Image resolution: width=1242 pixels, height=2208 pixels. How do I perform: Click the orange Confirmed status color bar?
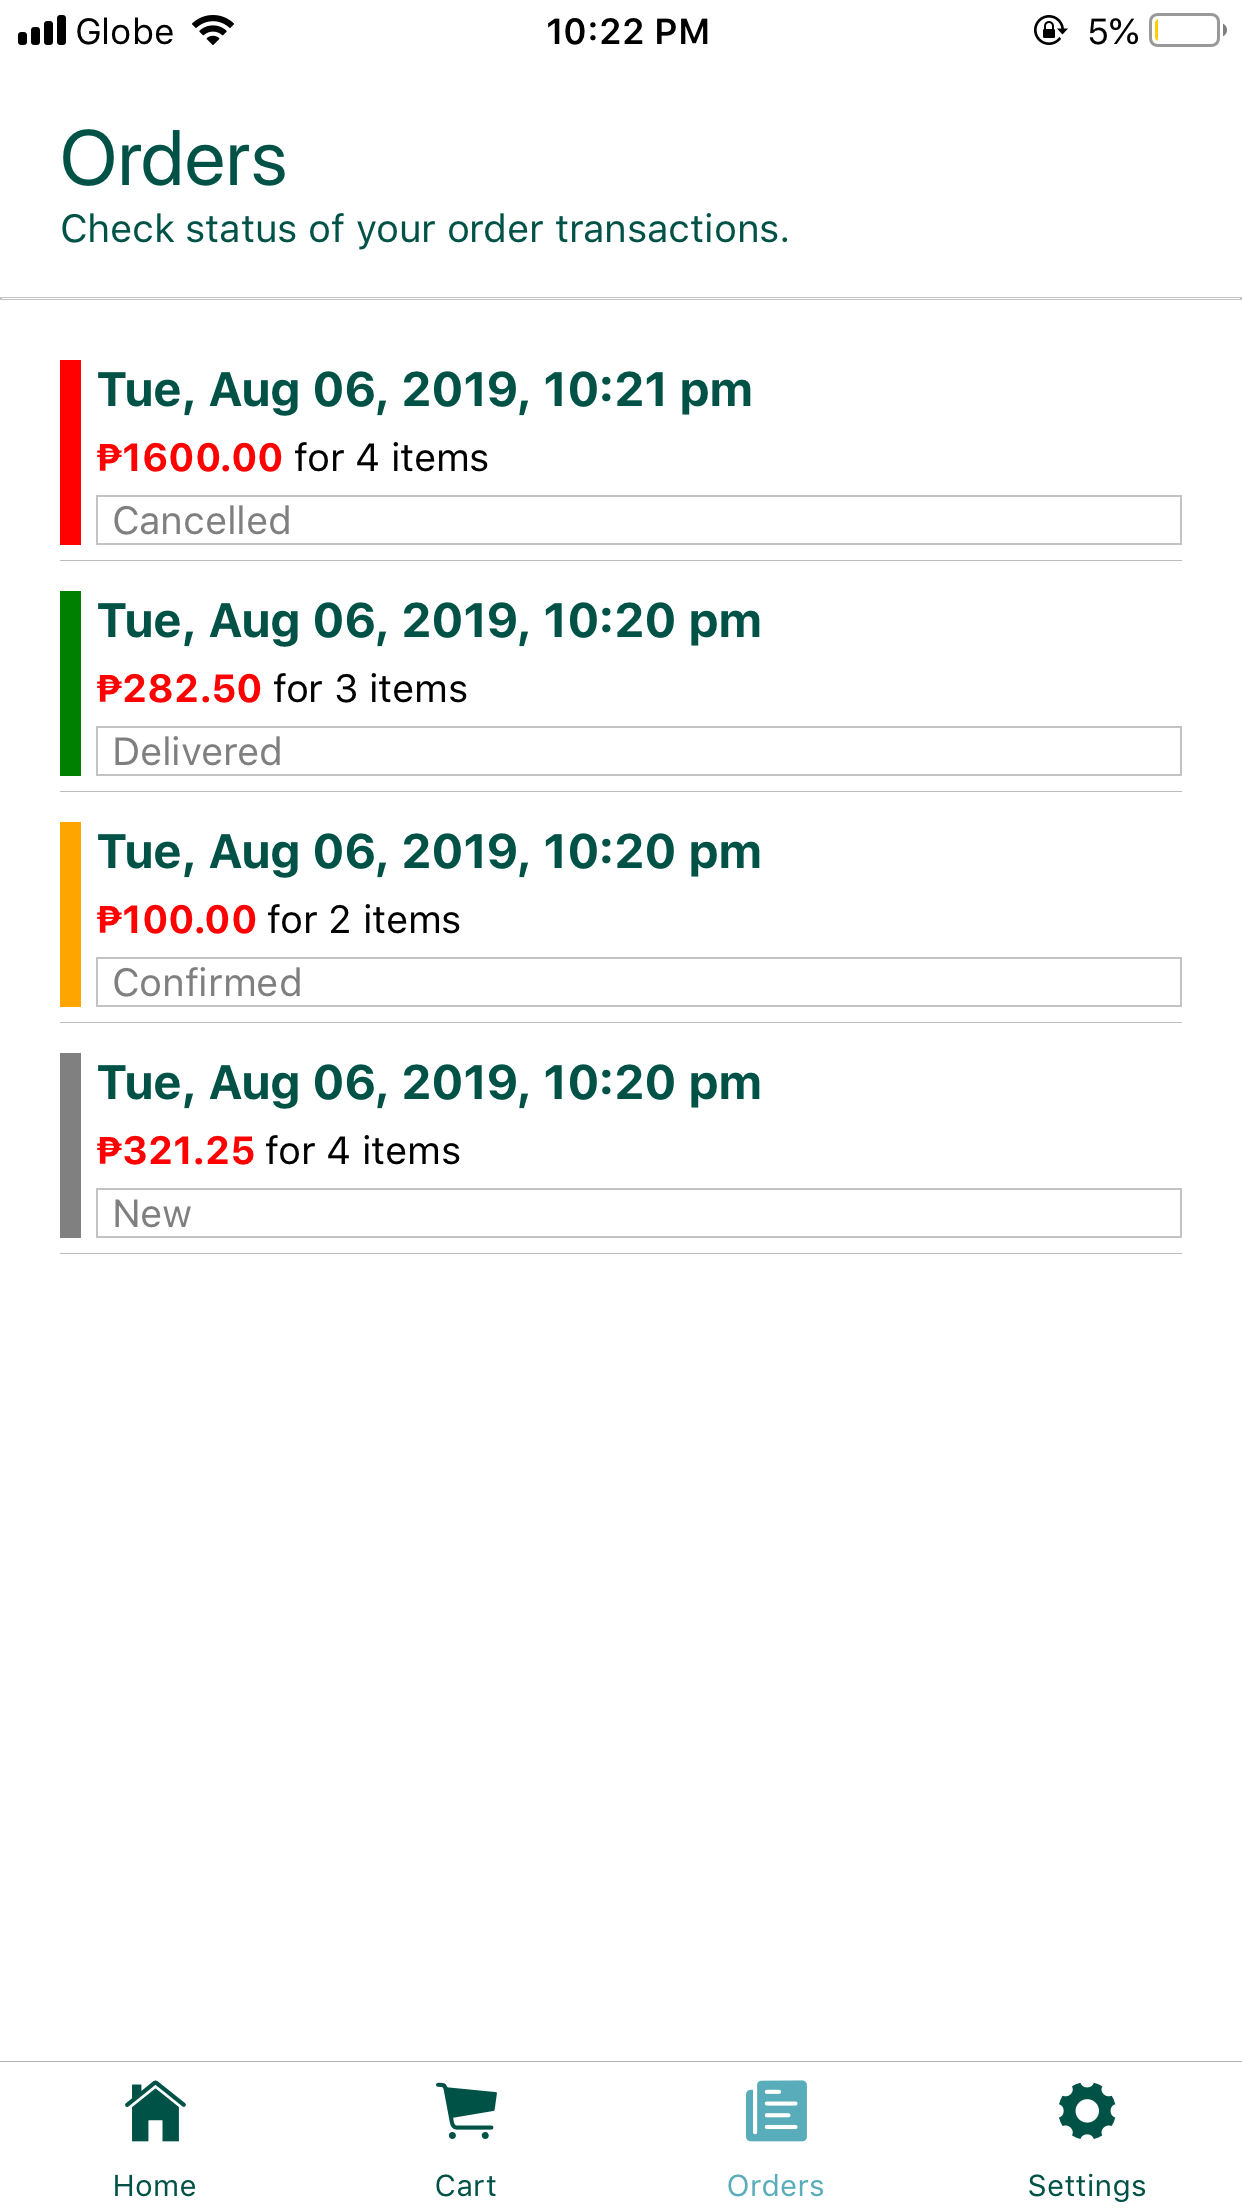[70, 914]
